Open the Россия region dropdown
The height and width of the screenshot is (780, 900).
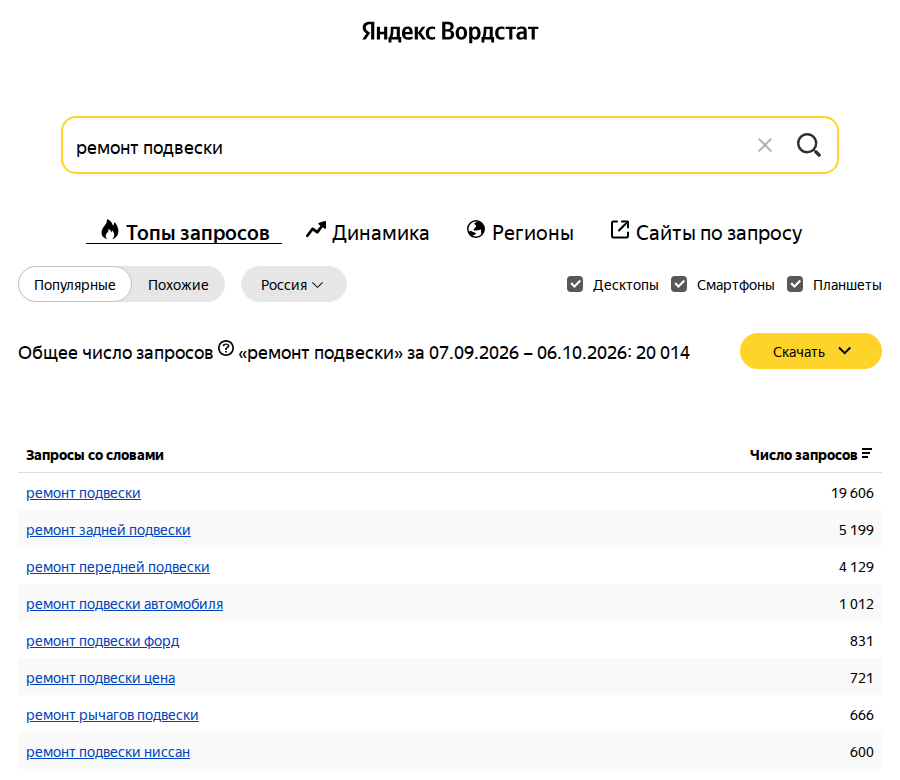[x=293, y=284]
